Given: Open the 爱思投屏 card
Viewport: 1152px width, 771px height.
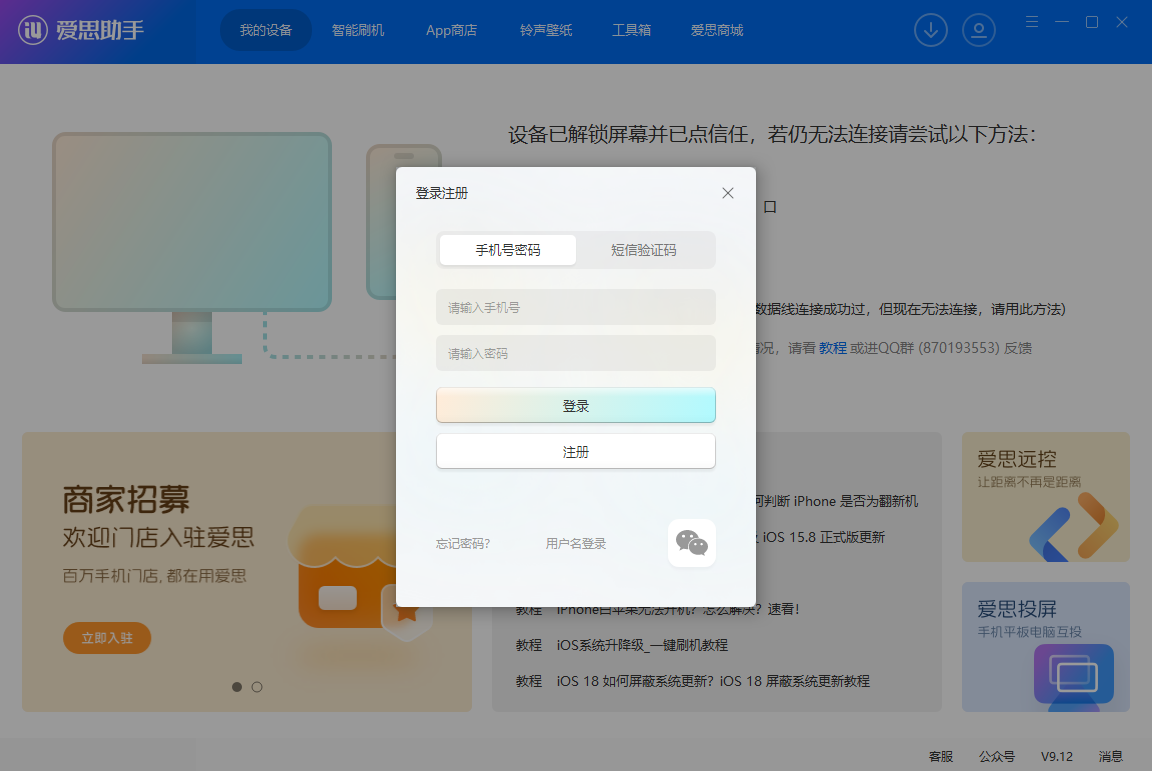Looking at the screenshot, I should click(1045, 647).
